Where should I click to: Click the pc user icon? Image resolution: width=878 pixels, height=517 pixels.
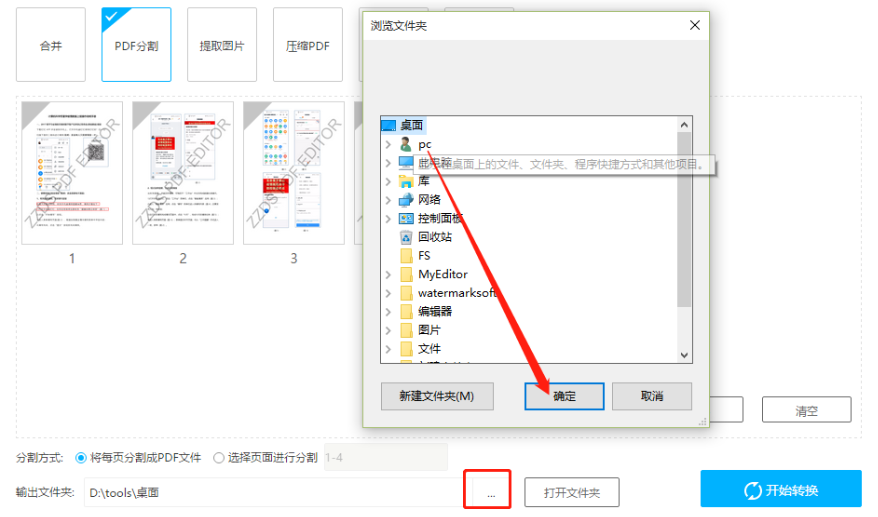click(x=406, y=144)
